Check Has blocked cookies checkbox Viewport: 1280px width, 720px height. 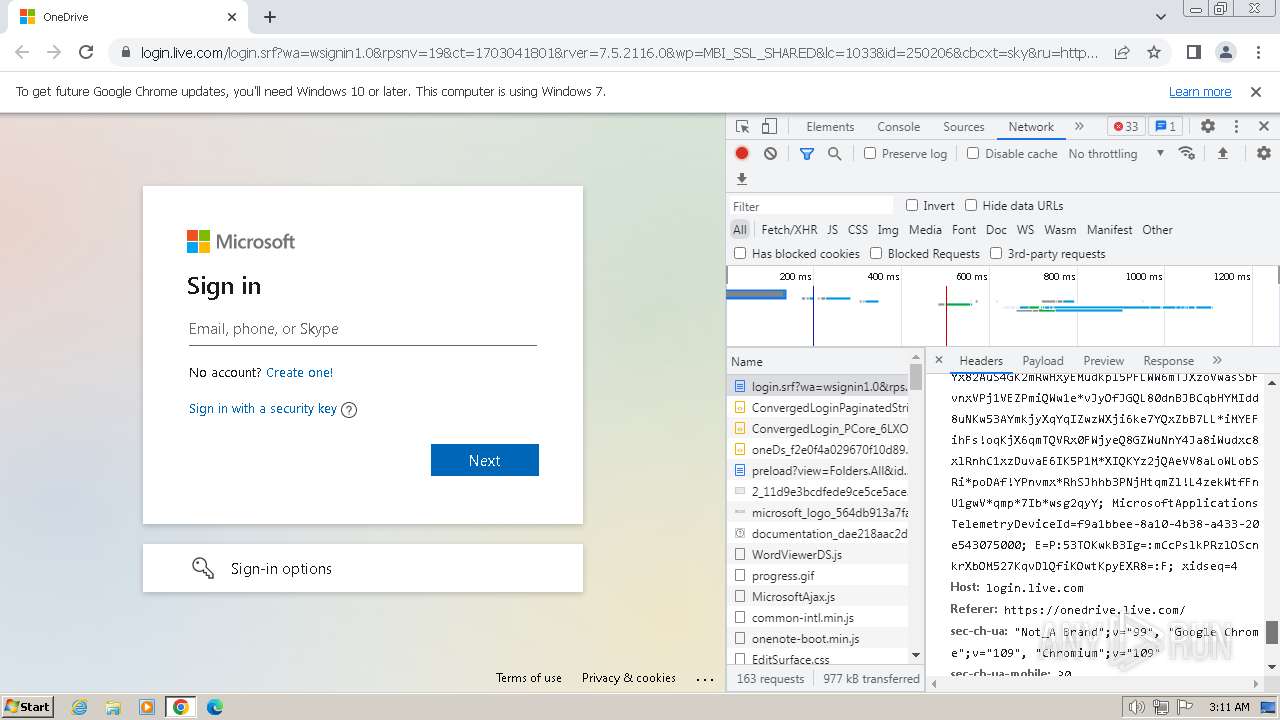[x=740, y=253]
